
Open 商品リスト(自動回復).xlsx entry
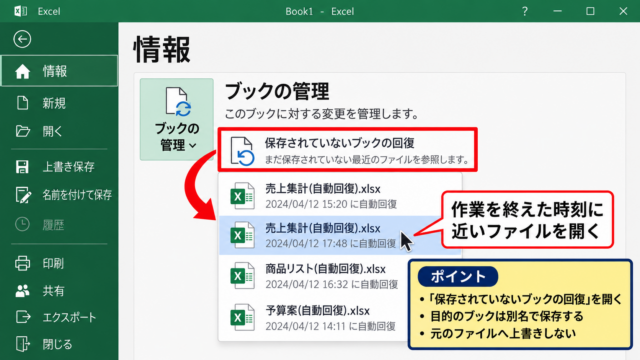340,276
